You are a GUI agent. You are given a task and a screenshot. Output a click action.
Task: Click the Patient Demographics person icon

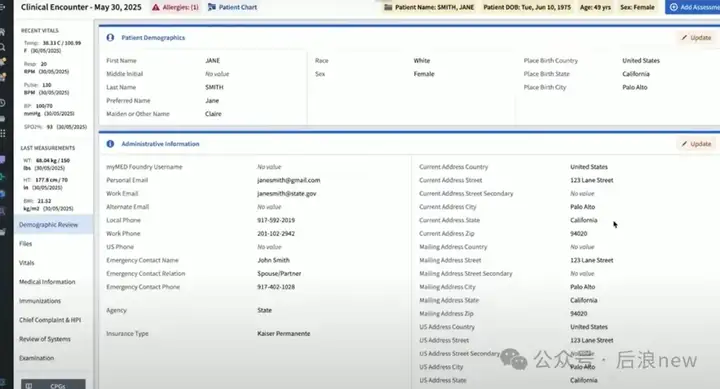click(x=110, y=38)
